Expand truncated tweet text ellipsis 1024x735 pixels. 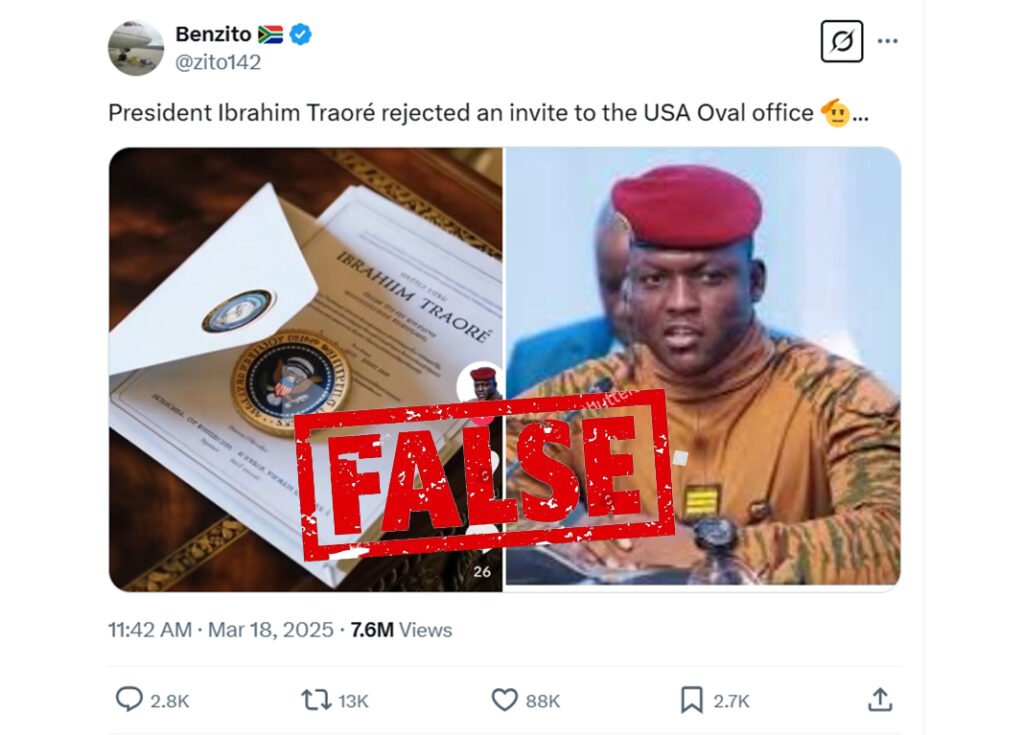pos(861,115)
